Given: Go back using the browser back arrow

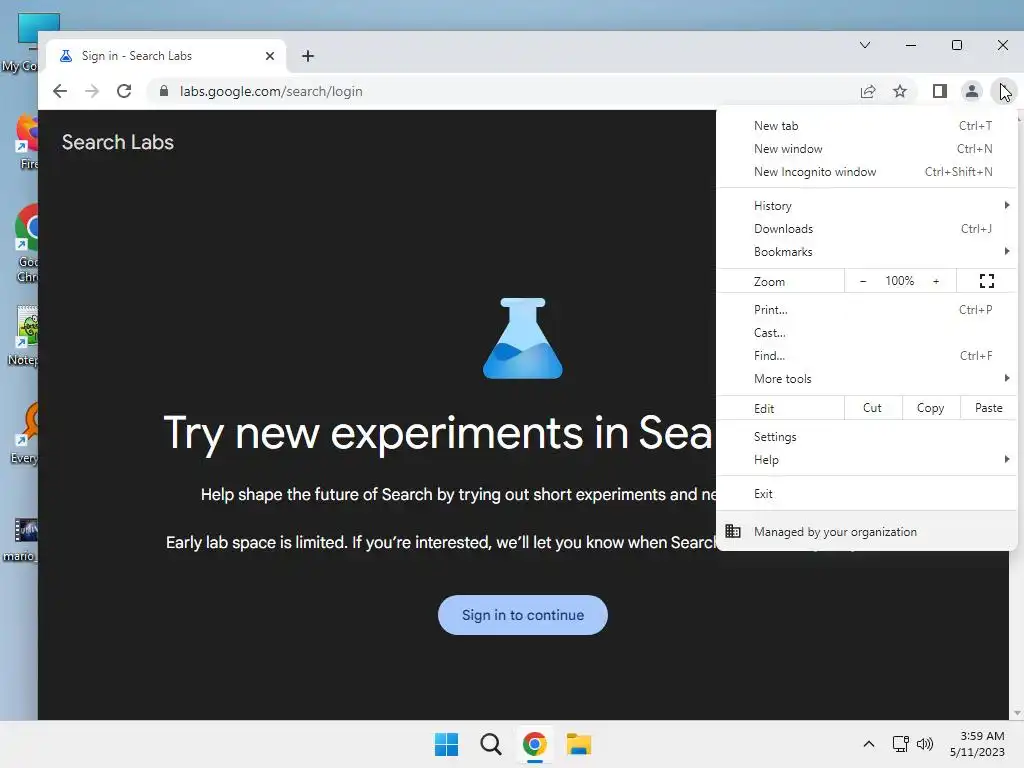Looking at the screenshot, I should coord(60,91).
